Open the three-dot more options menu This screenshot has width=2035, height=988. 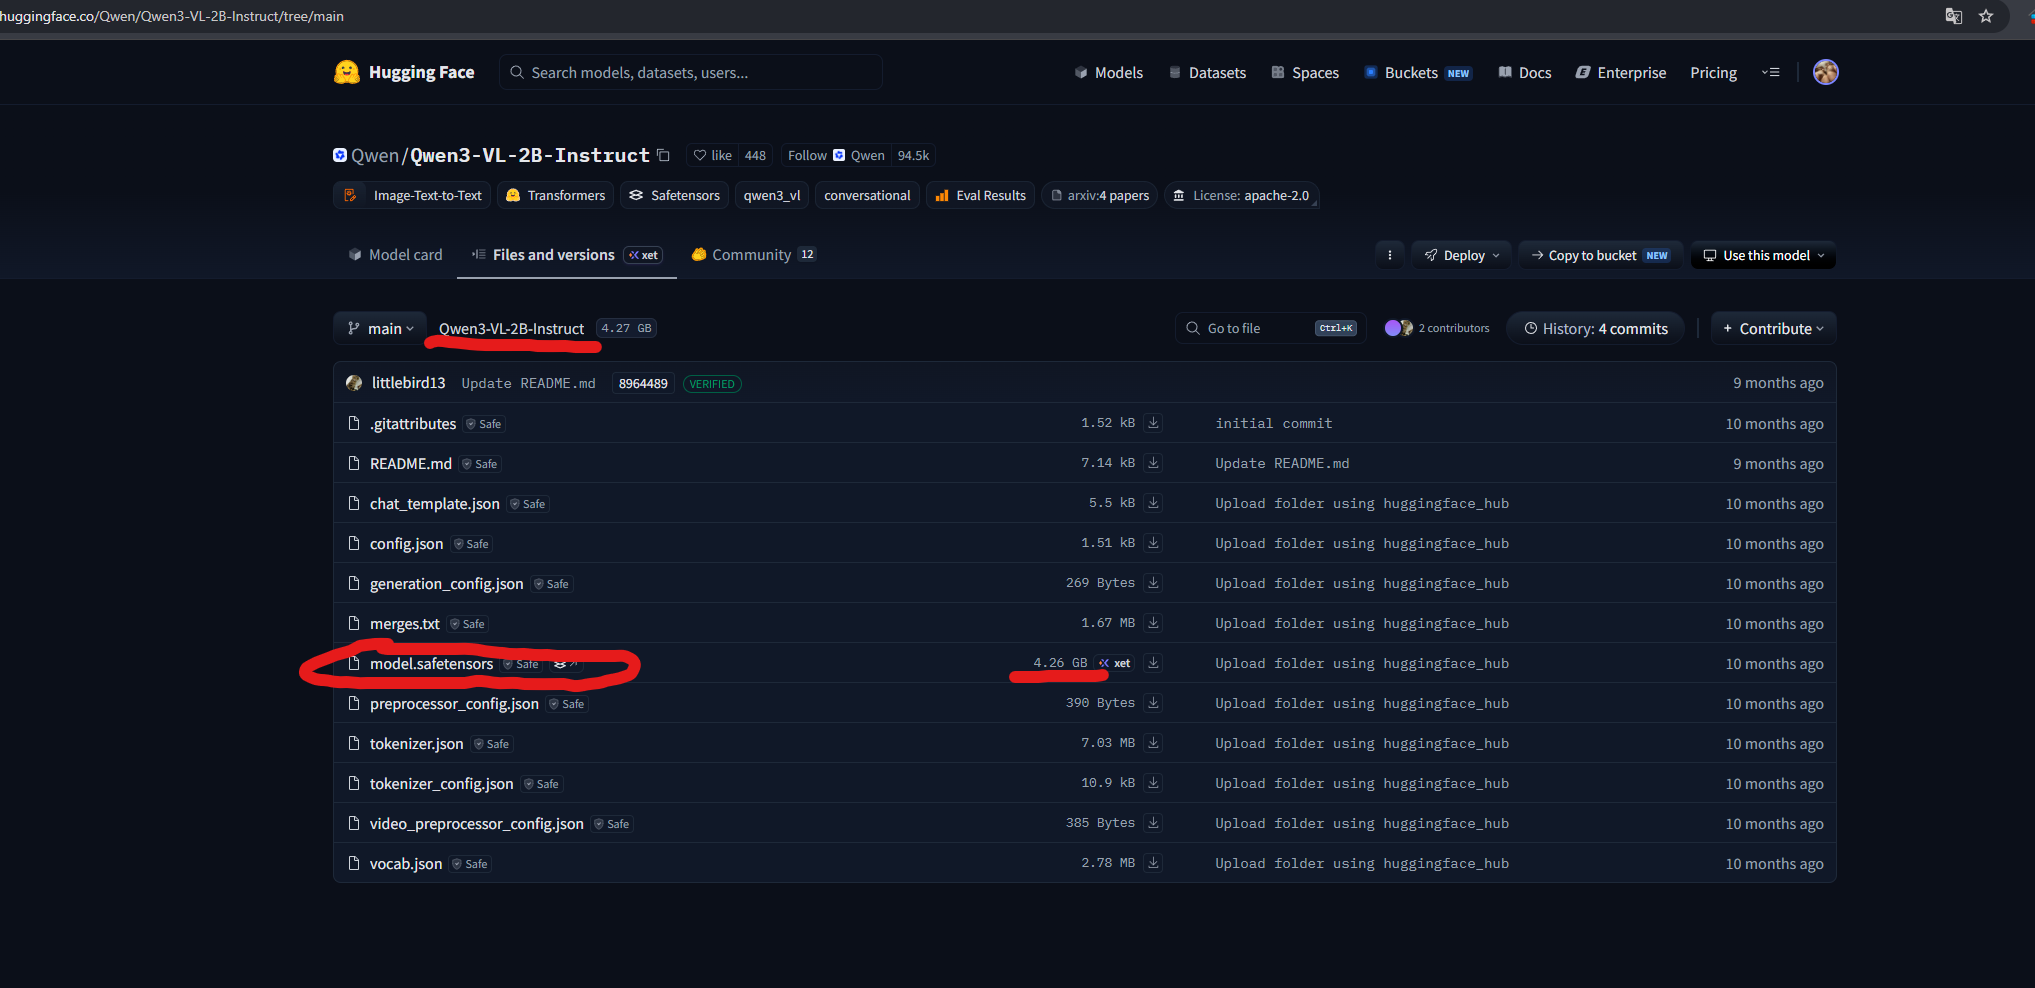tap(1390, 255)
